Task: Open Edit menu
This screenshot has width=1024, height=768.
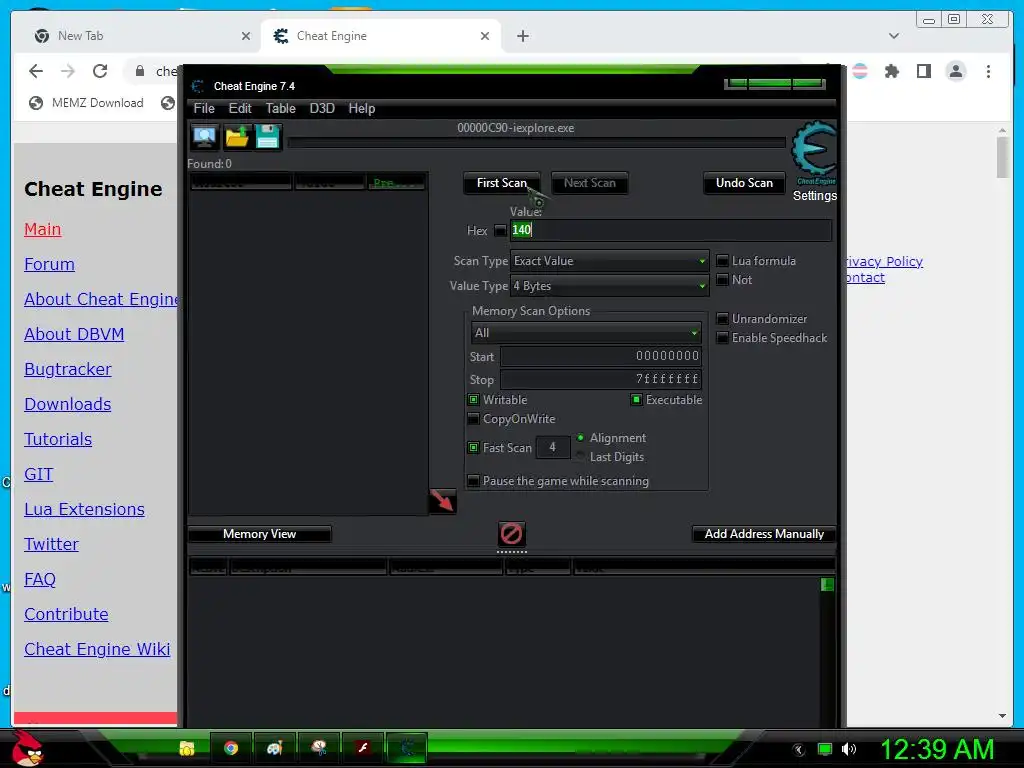Action: tap(240, 108)
